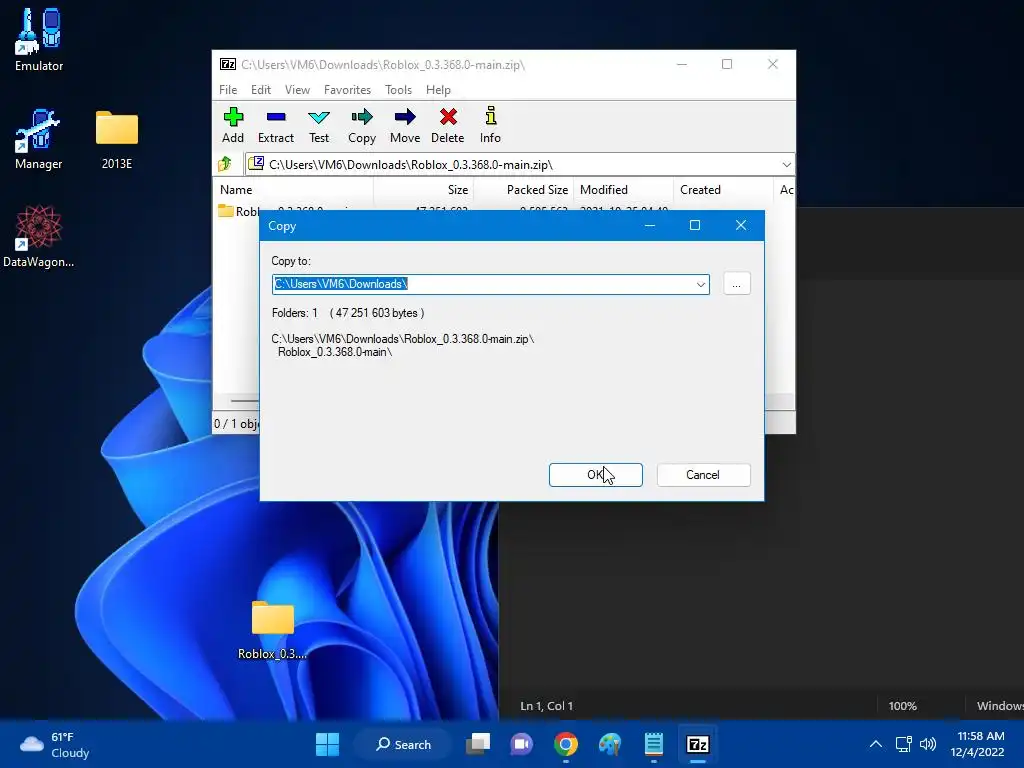
Task: Expand the 7-Zip address bar dropdown
Action: (x=786, y=165)
